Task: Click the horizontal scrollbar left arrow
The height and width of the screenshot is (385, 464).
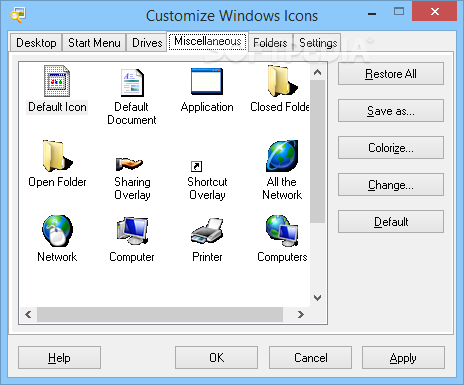Action: (x=28, y=314)
